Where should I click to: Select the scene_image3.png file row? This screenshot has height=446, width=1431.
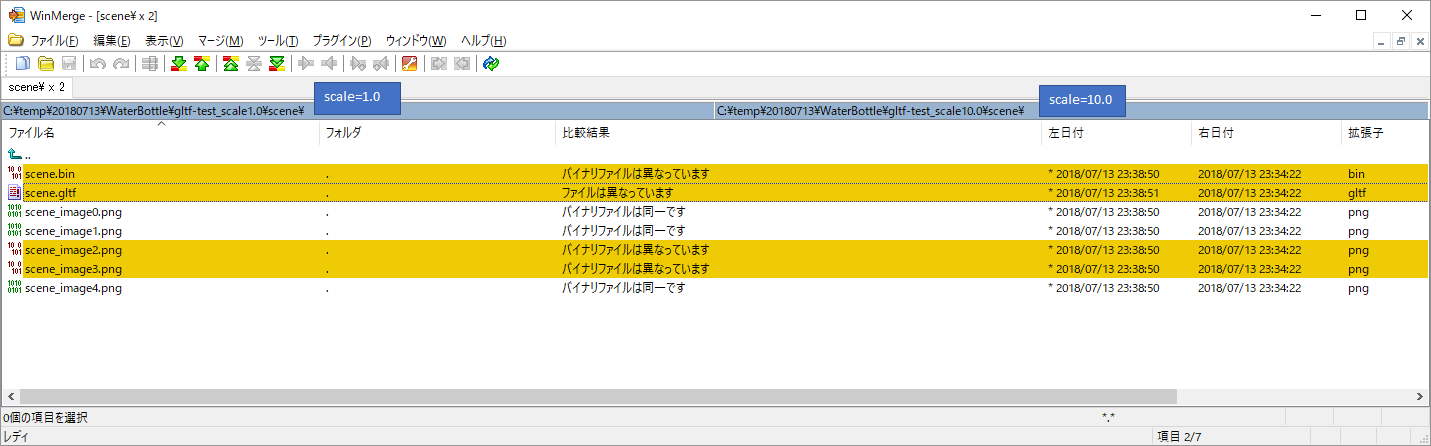(715, 268)
